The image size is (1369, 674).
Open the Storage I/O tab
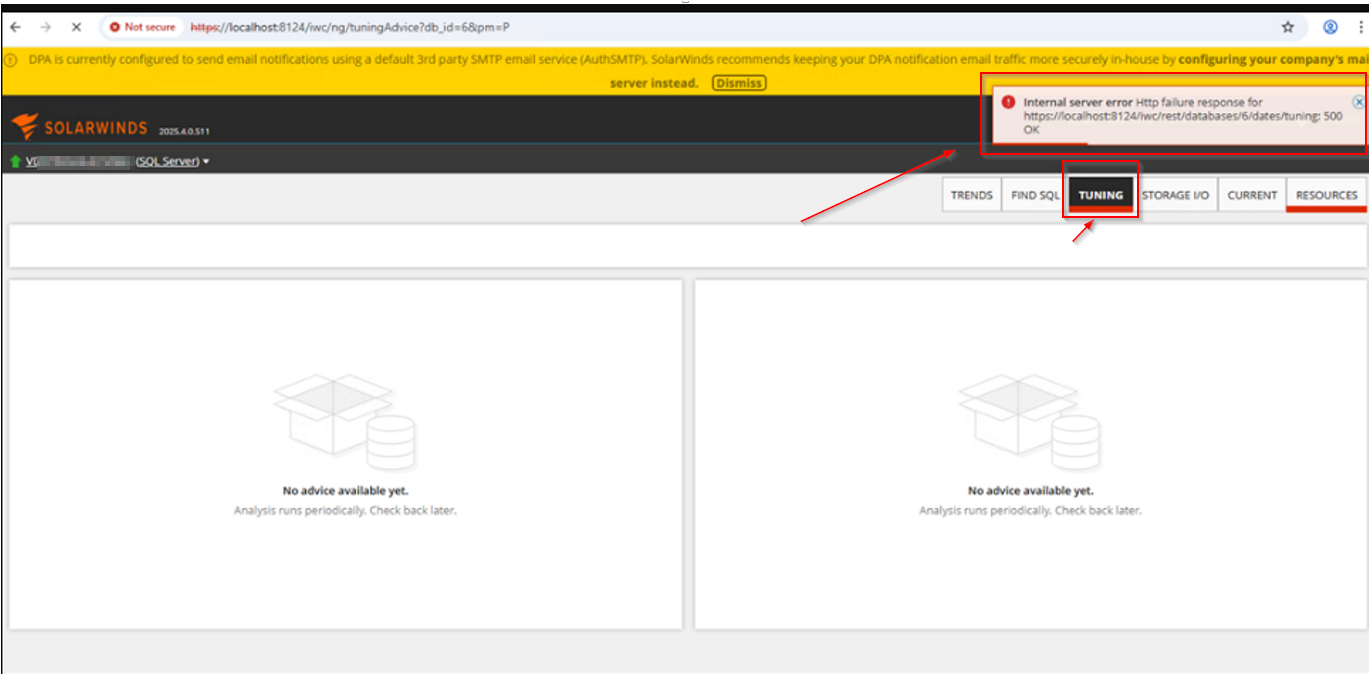point(1175,195)
